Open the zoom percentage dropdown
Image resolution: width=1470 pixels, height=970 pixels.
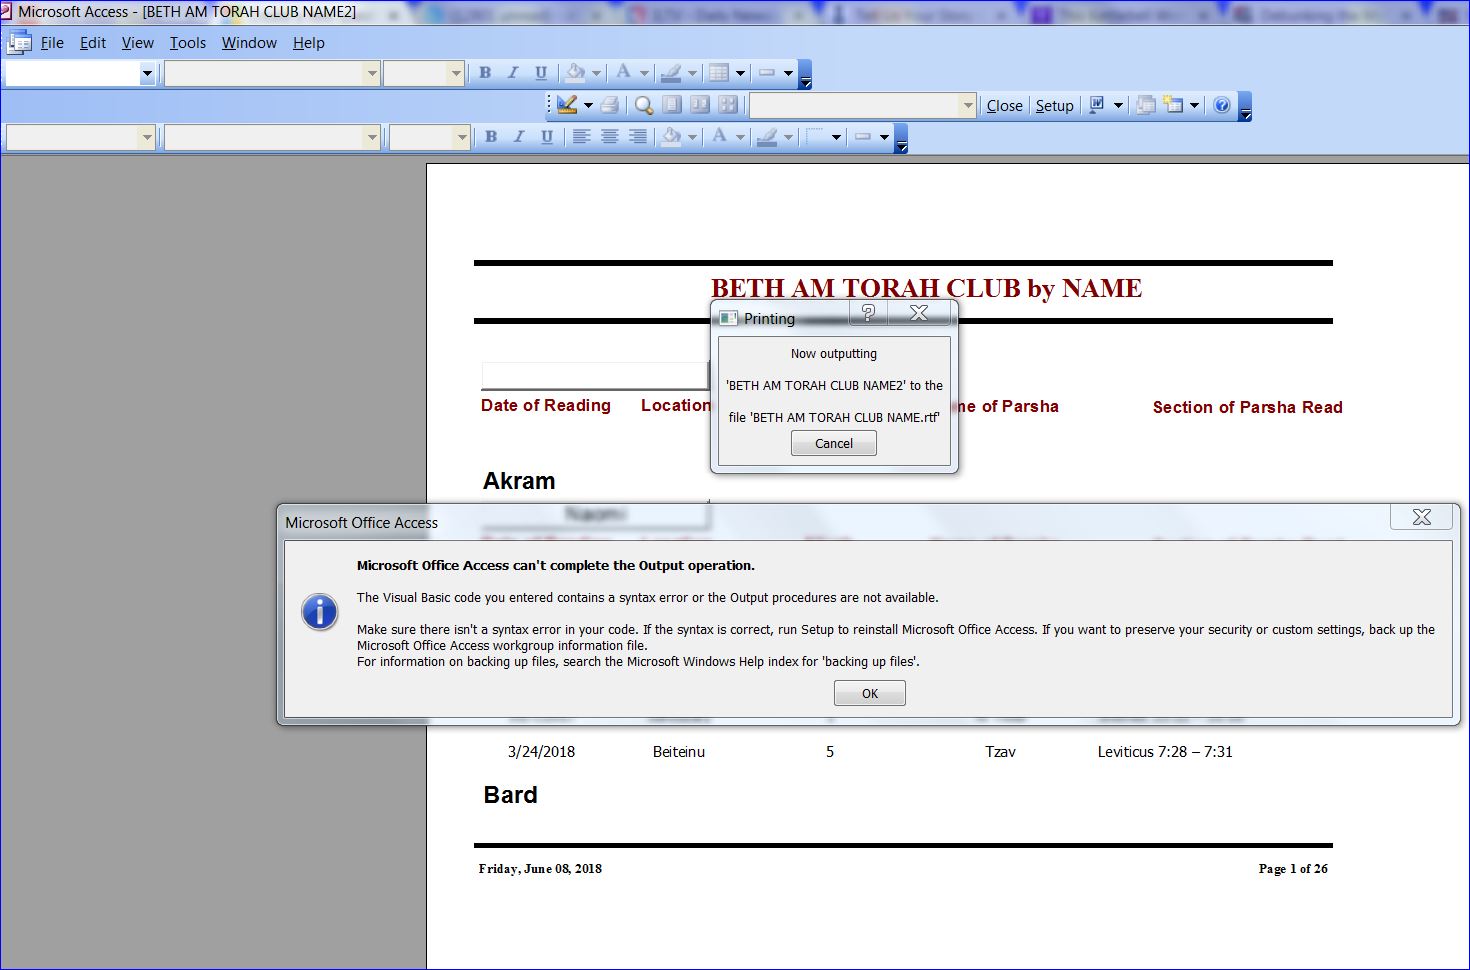966,105
